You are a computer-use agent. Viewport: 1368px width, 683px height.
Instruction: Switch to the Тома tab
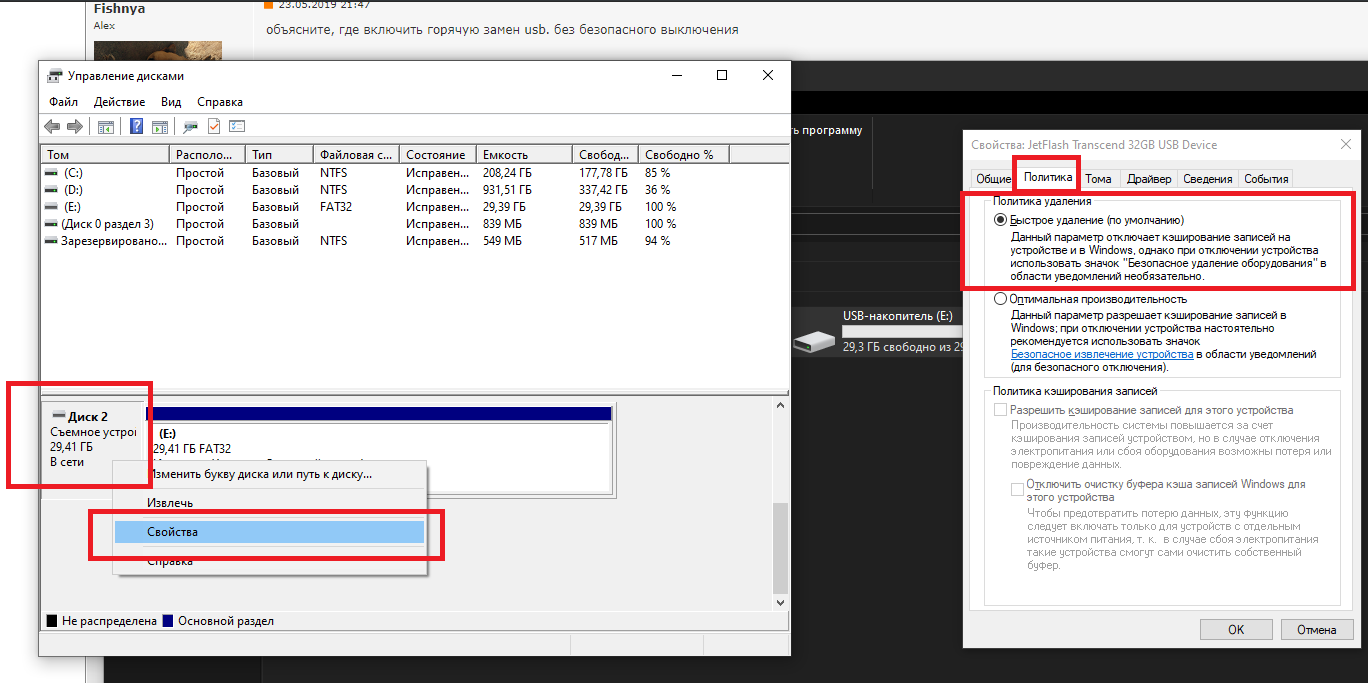1098,179
